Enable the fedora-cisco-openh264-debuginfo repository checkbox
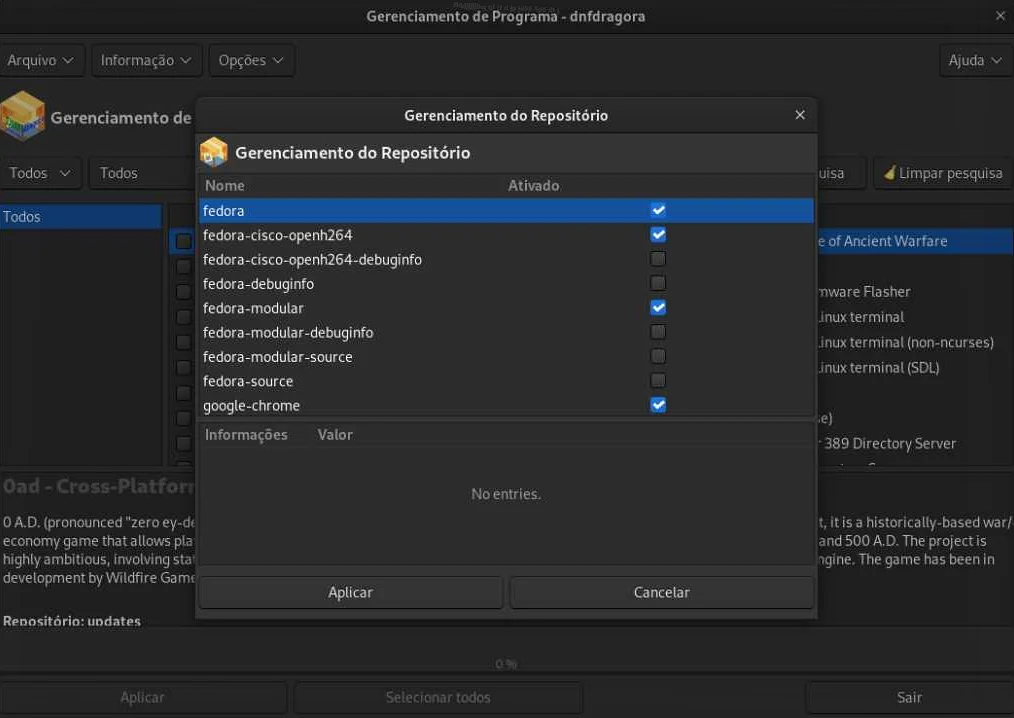1014x718 pixels. 658,259
